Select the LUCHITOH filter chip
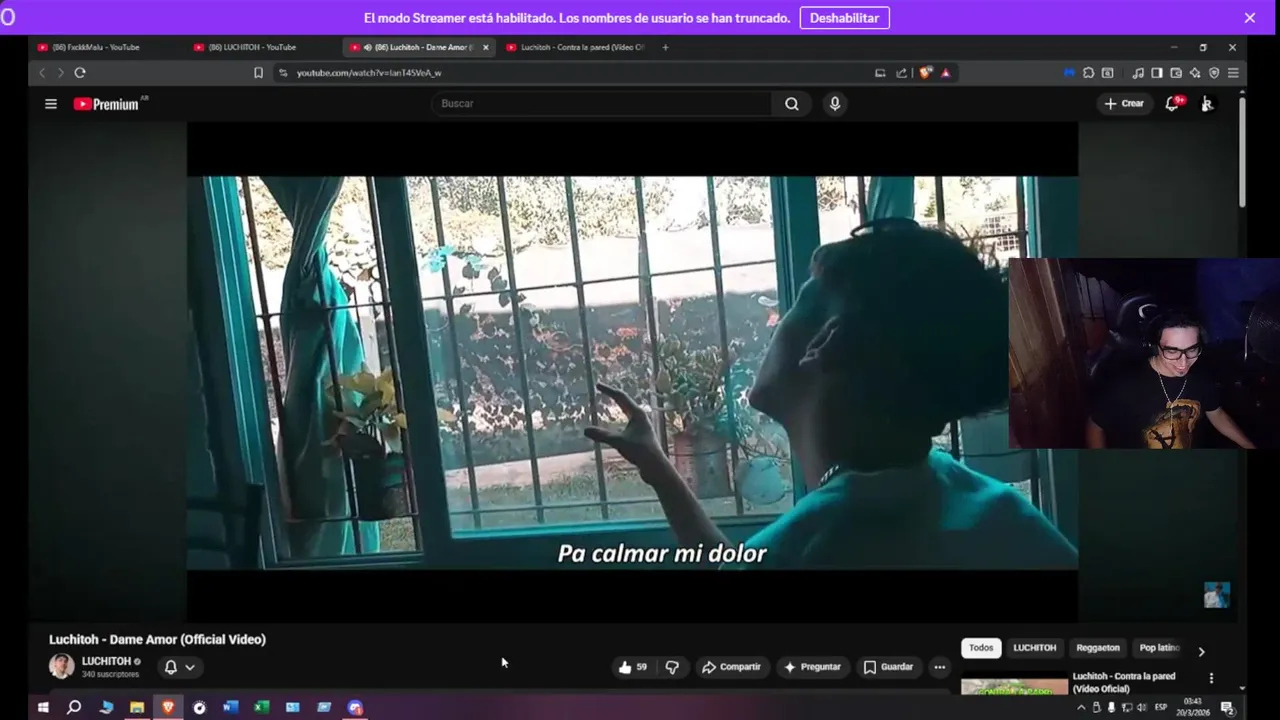This screenshot has width=1280, height=720. [x=1034, y=648]
